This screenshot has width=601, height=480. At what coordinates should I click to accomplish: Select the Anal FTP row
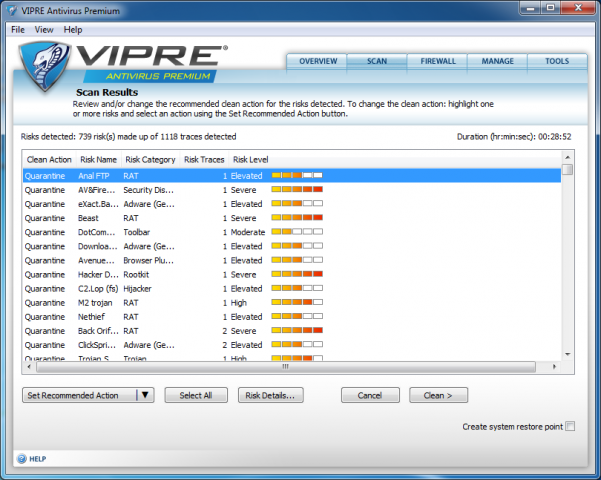(x=292, y=176)
